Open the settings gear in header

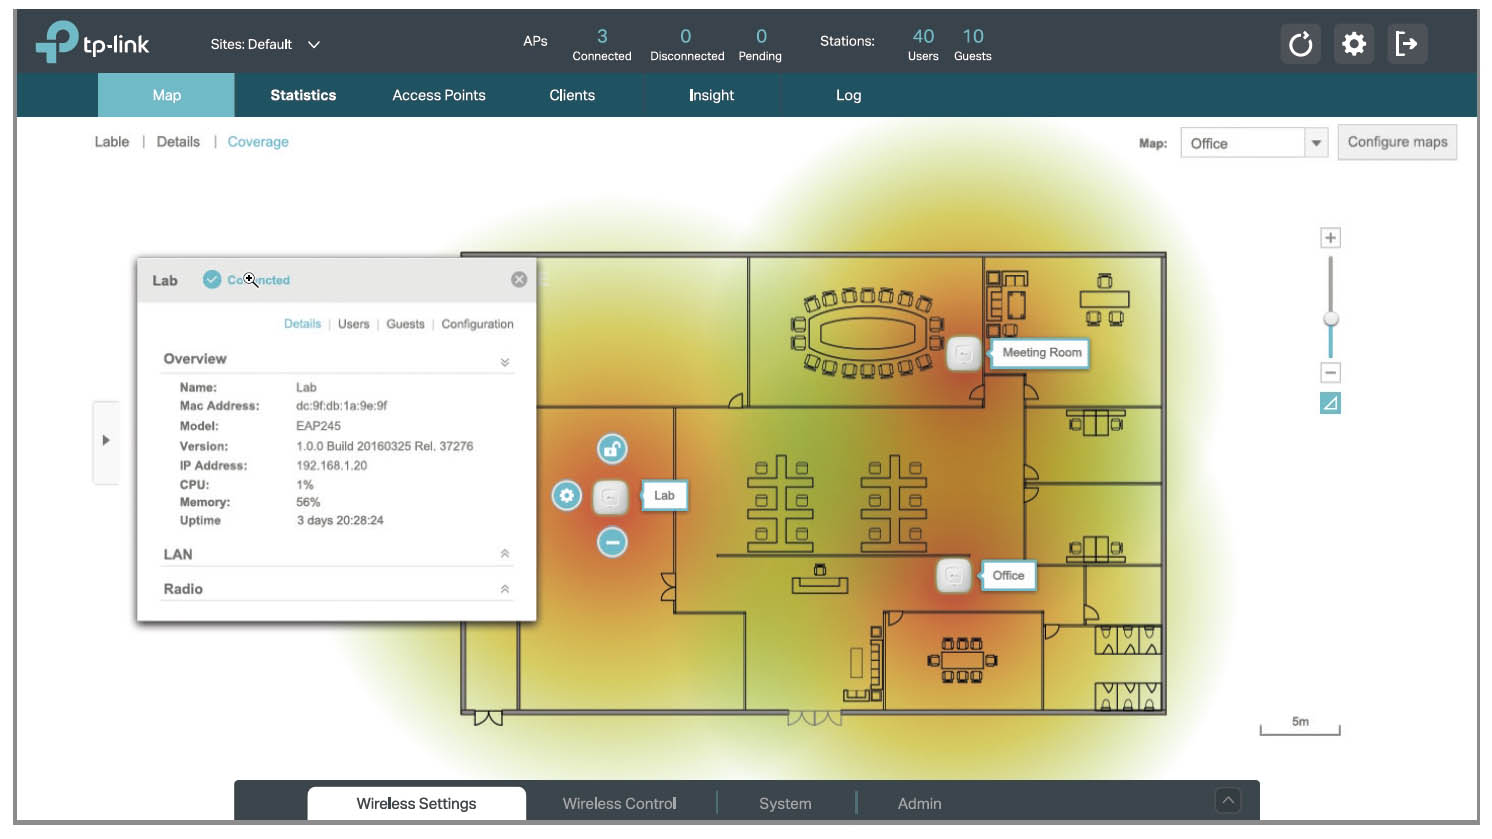(1353, 44)
